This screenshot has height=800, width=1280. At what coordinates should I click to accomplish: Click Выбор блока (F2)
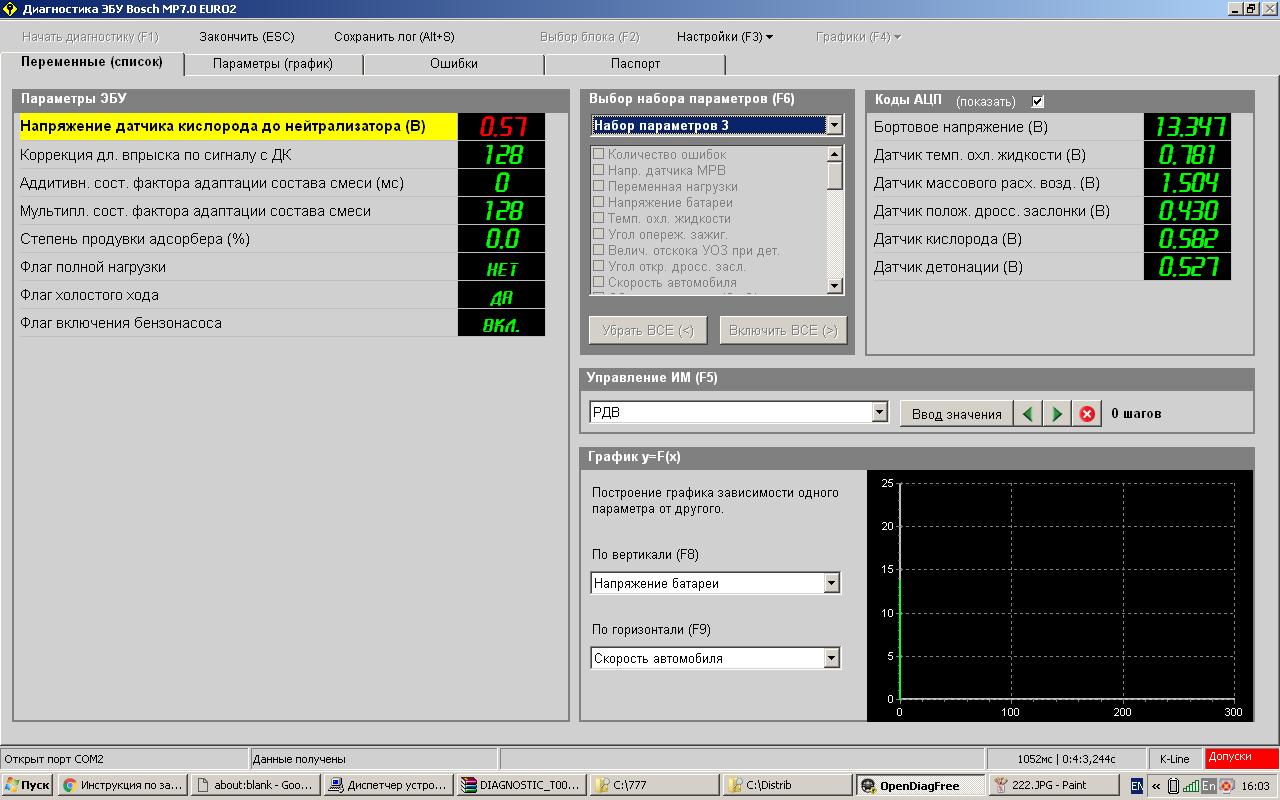pyautogui.click(x=589, y=37)
